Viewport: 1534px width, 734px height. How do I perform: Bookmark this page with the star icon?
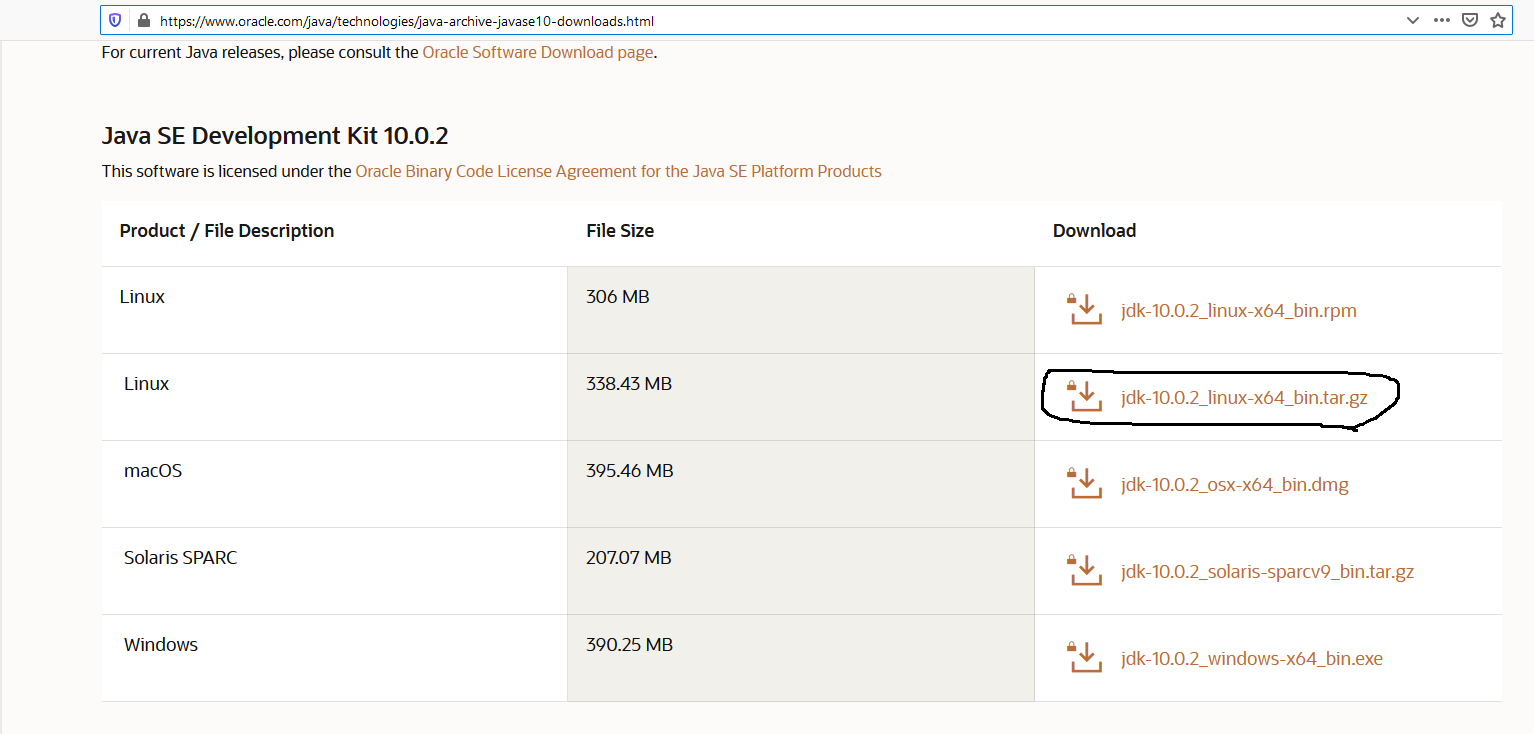pos(1498,20)
